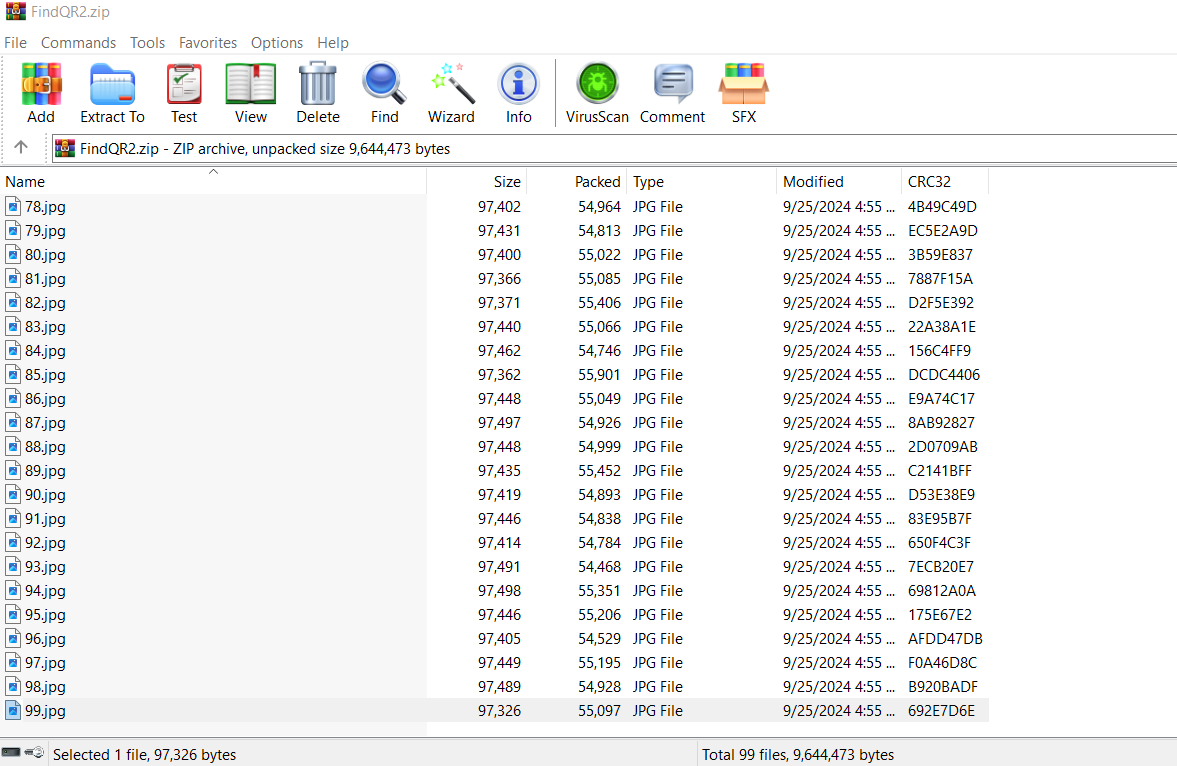Screen dimensions: 1177x766
Task: Open the View toolbar icon
Action: [251, 93]
